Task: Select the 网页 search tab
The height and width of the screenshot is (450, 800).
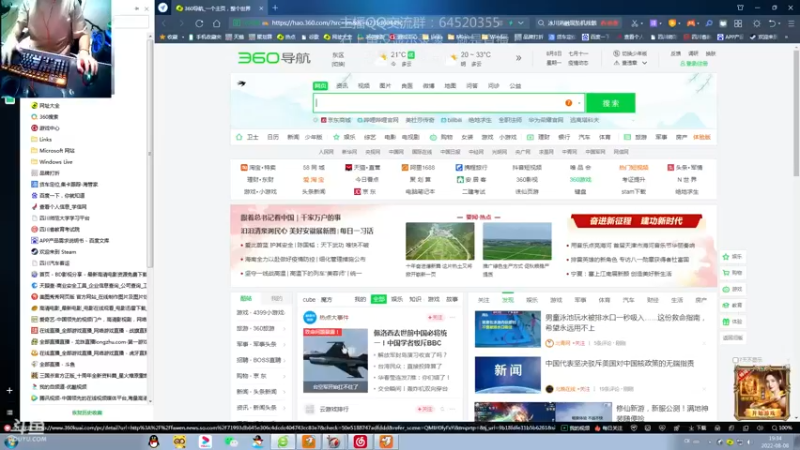Action: 320,86
